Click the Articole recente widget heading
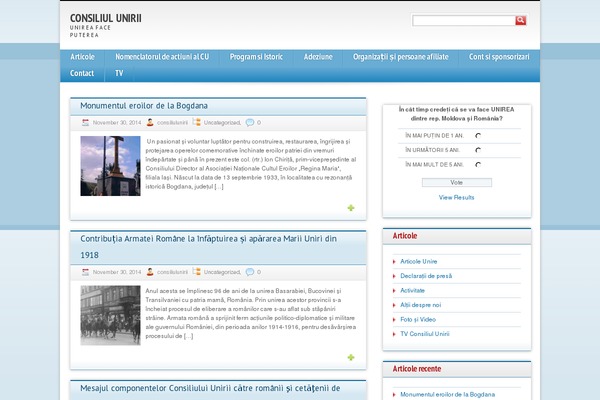Image resolution: width=600 pixels, height=400 pixels. click(417, 369)
